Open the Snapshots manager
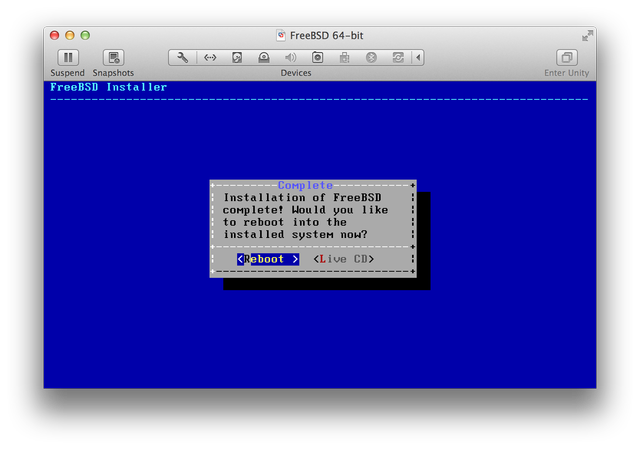This screenshot has width=640, height=449. click(113, 58)
